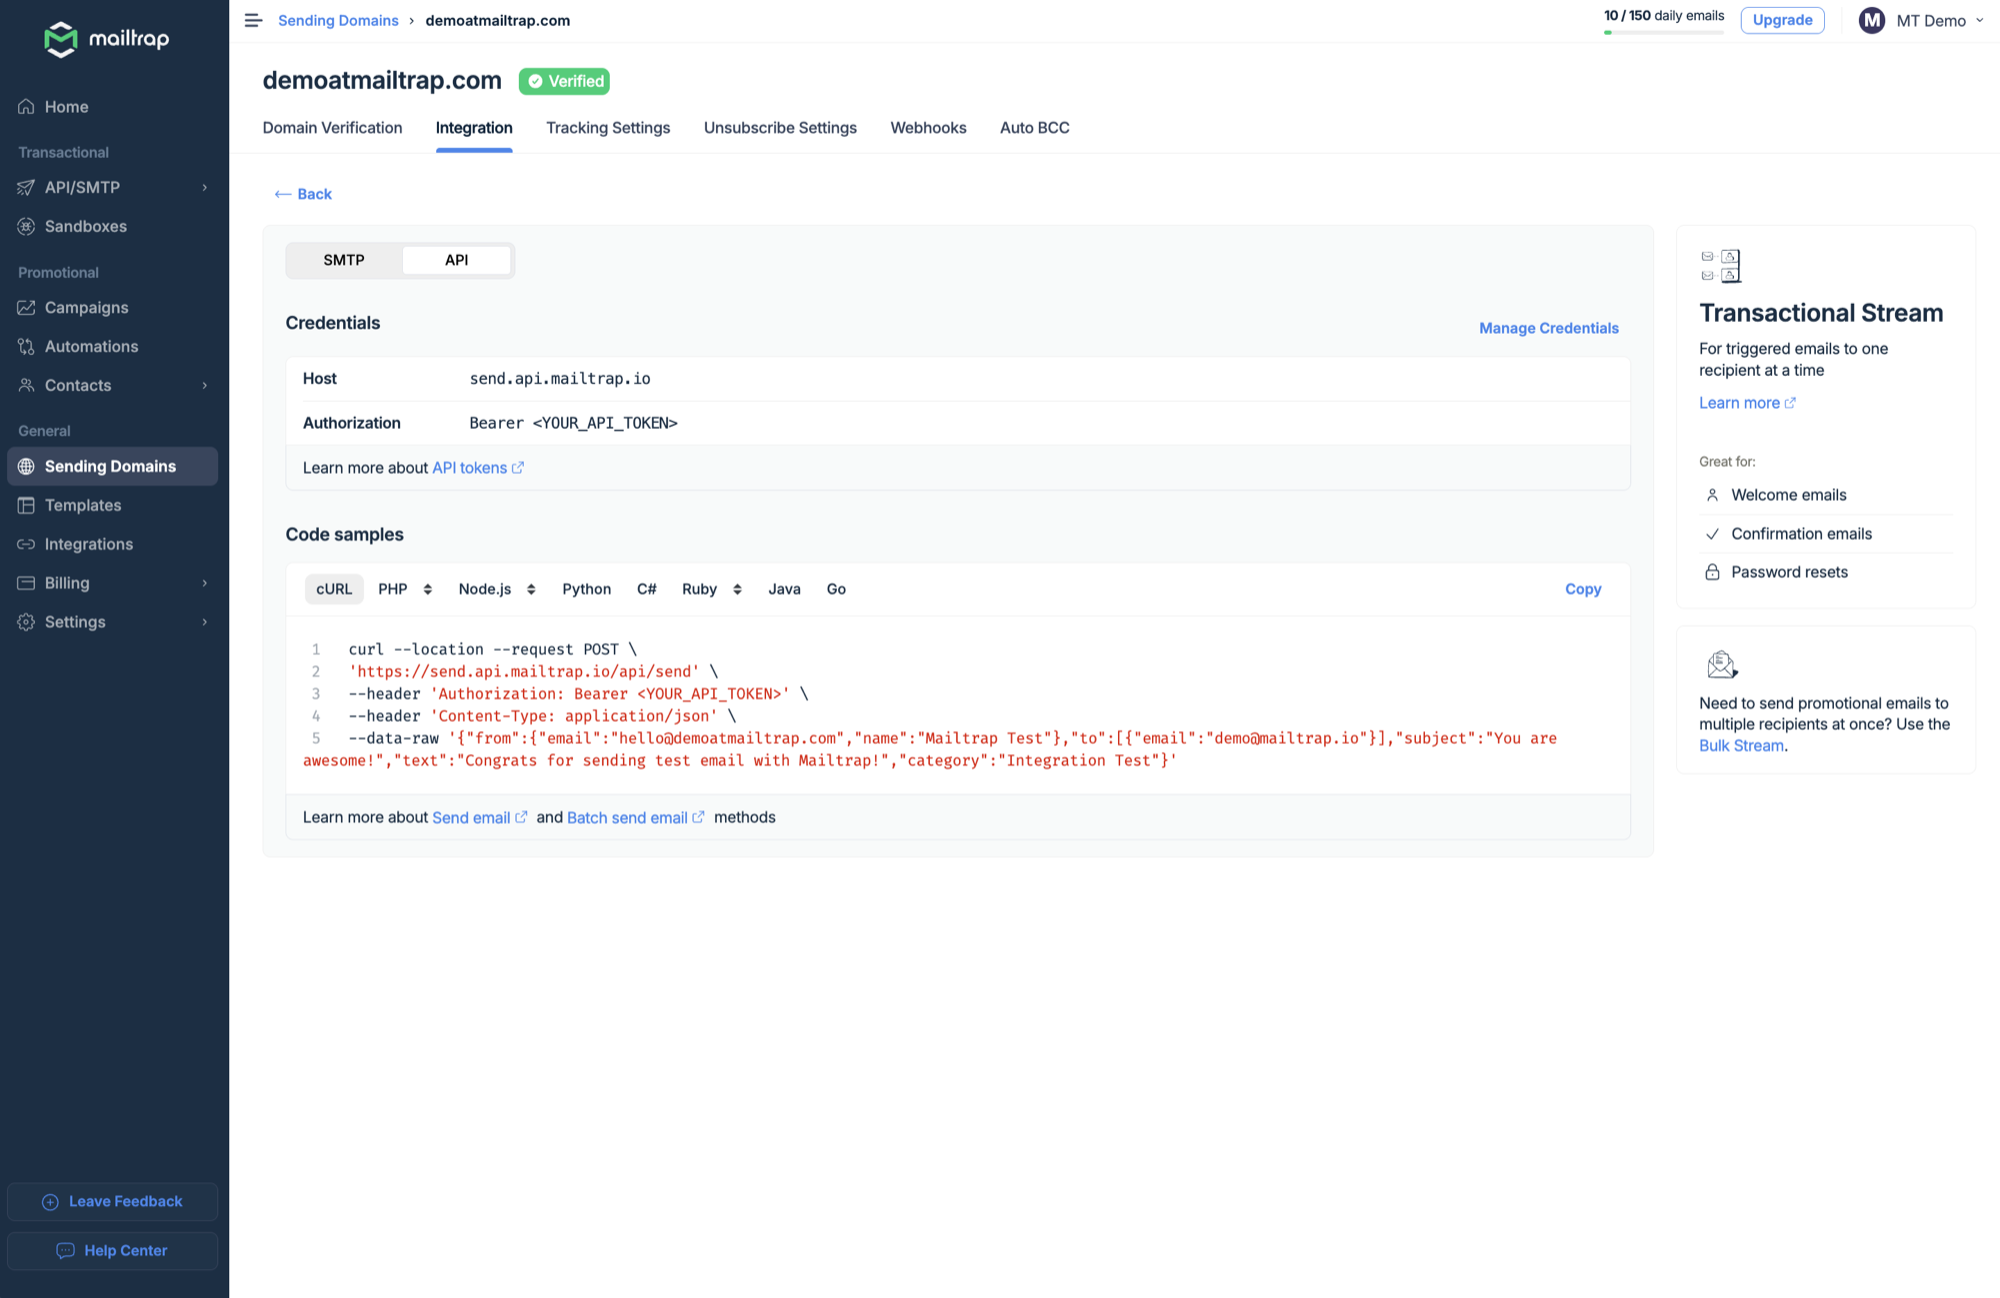Switch to the Tracking Settings tab
This screenshot has height=1298, width=2000.
coord(608,128)
